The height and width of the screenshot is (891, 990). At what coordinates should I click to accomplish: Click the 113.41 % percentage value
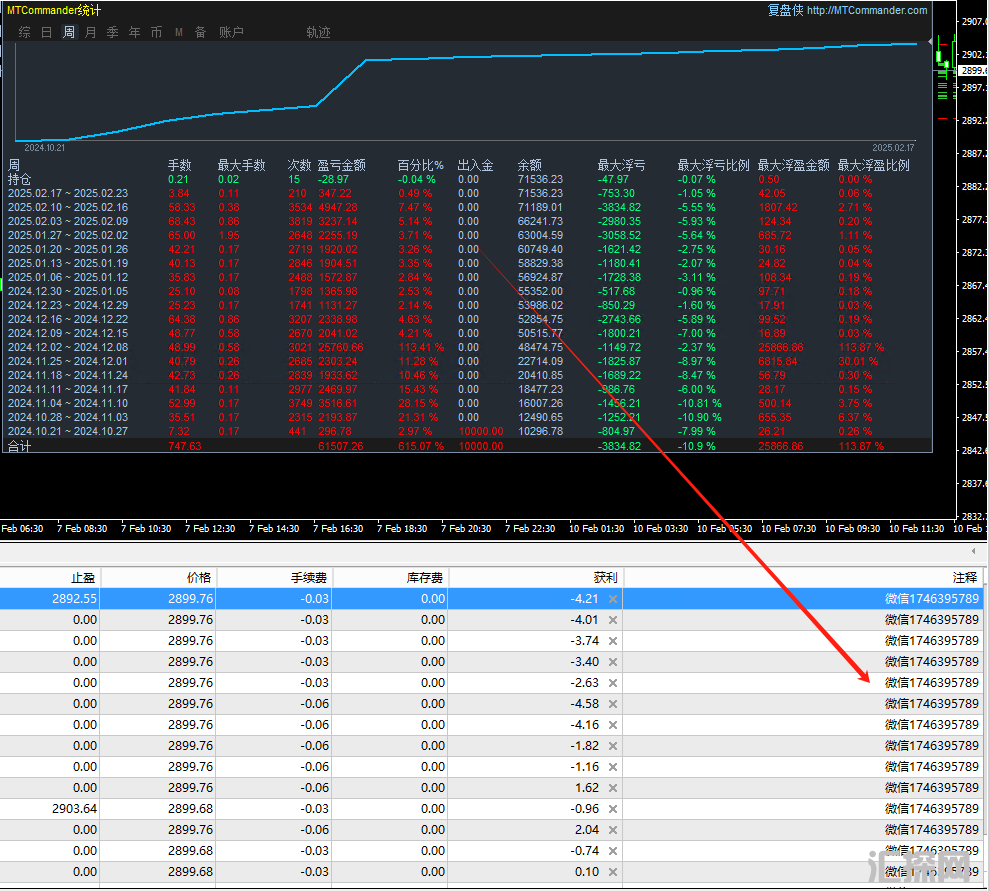pos(421,347)
